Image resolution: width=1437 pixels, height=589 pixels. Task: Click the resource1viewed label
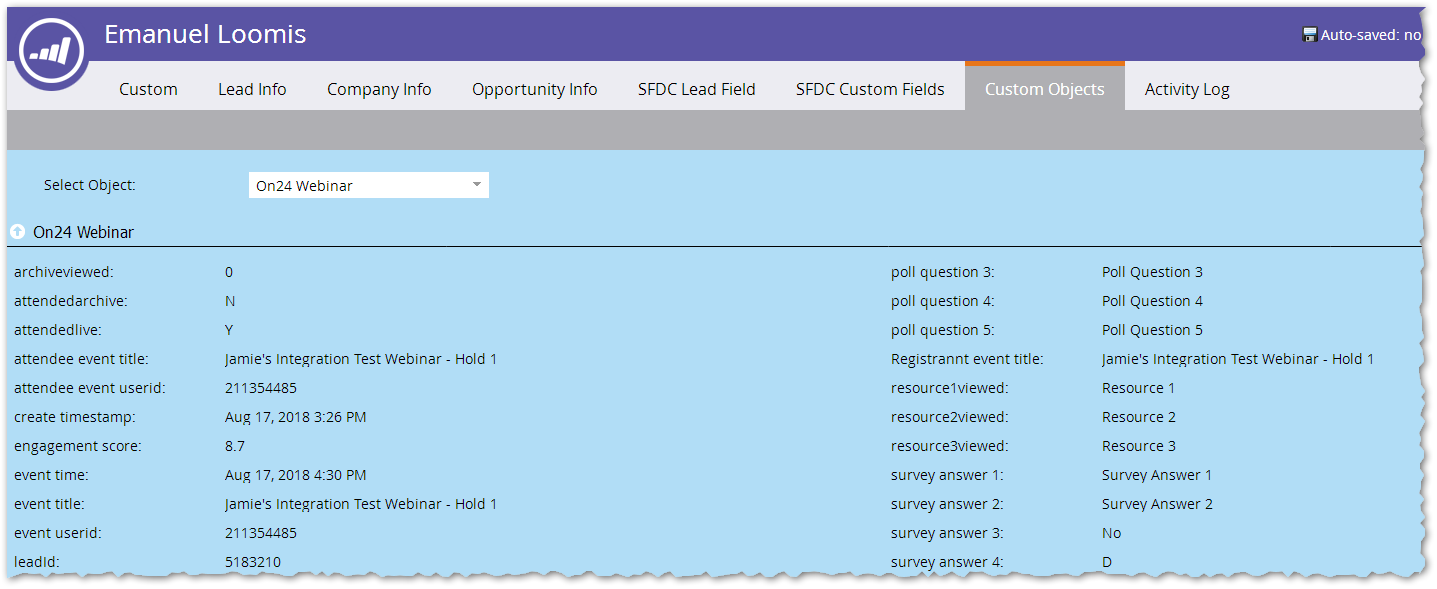coord(950,388)
